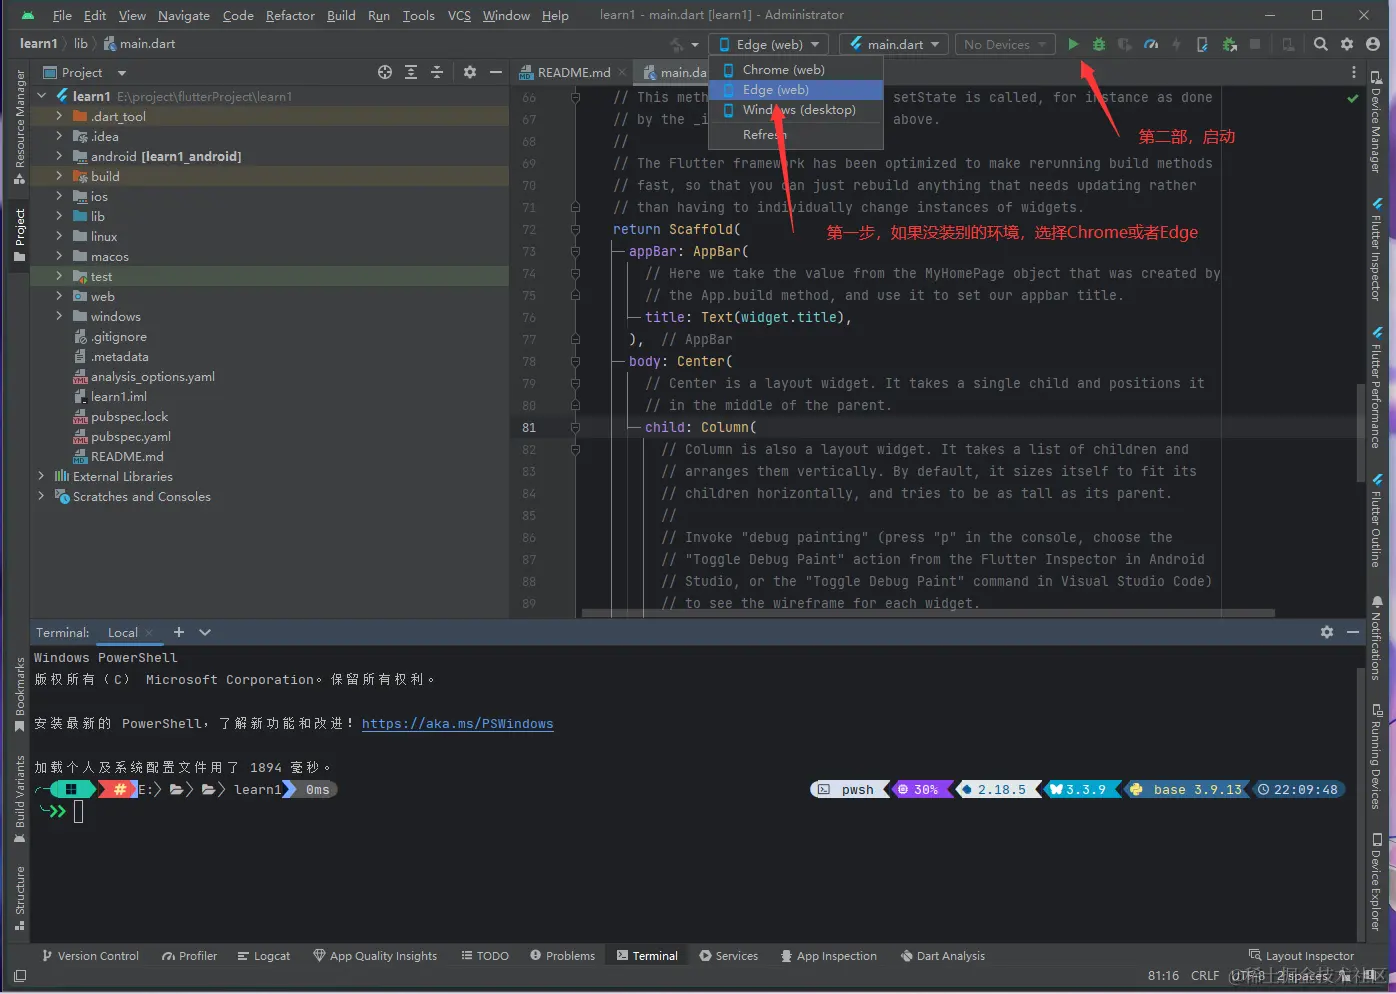Open the aka.ms/PSWindows link

[x=457, y=723]
